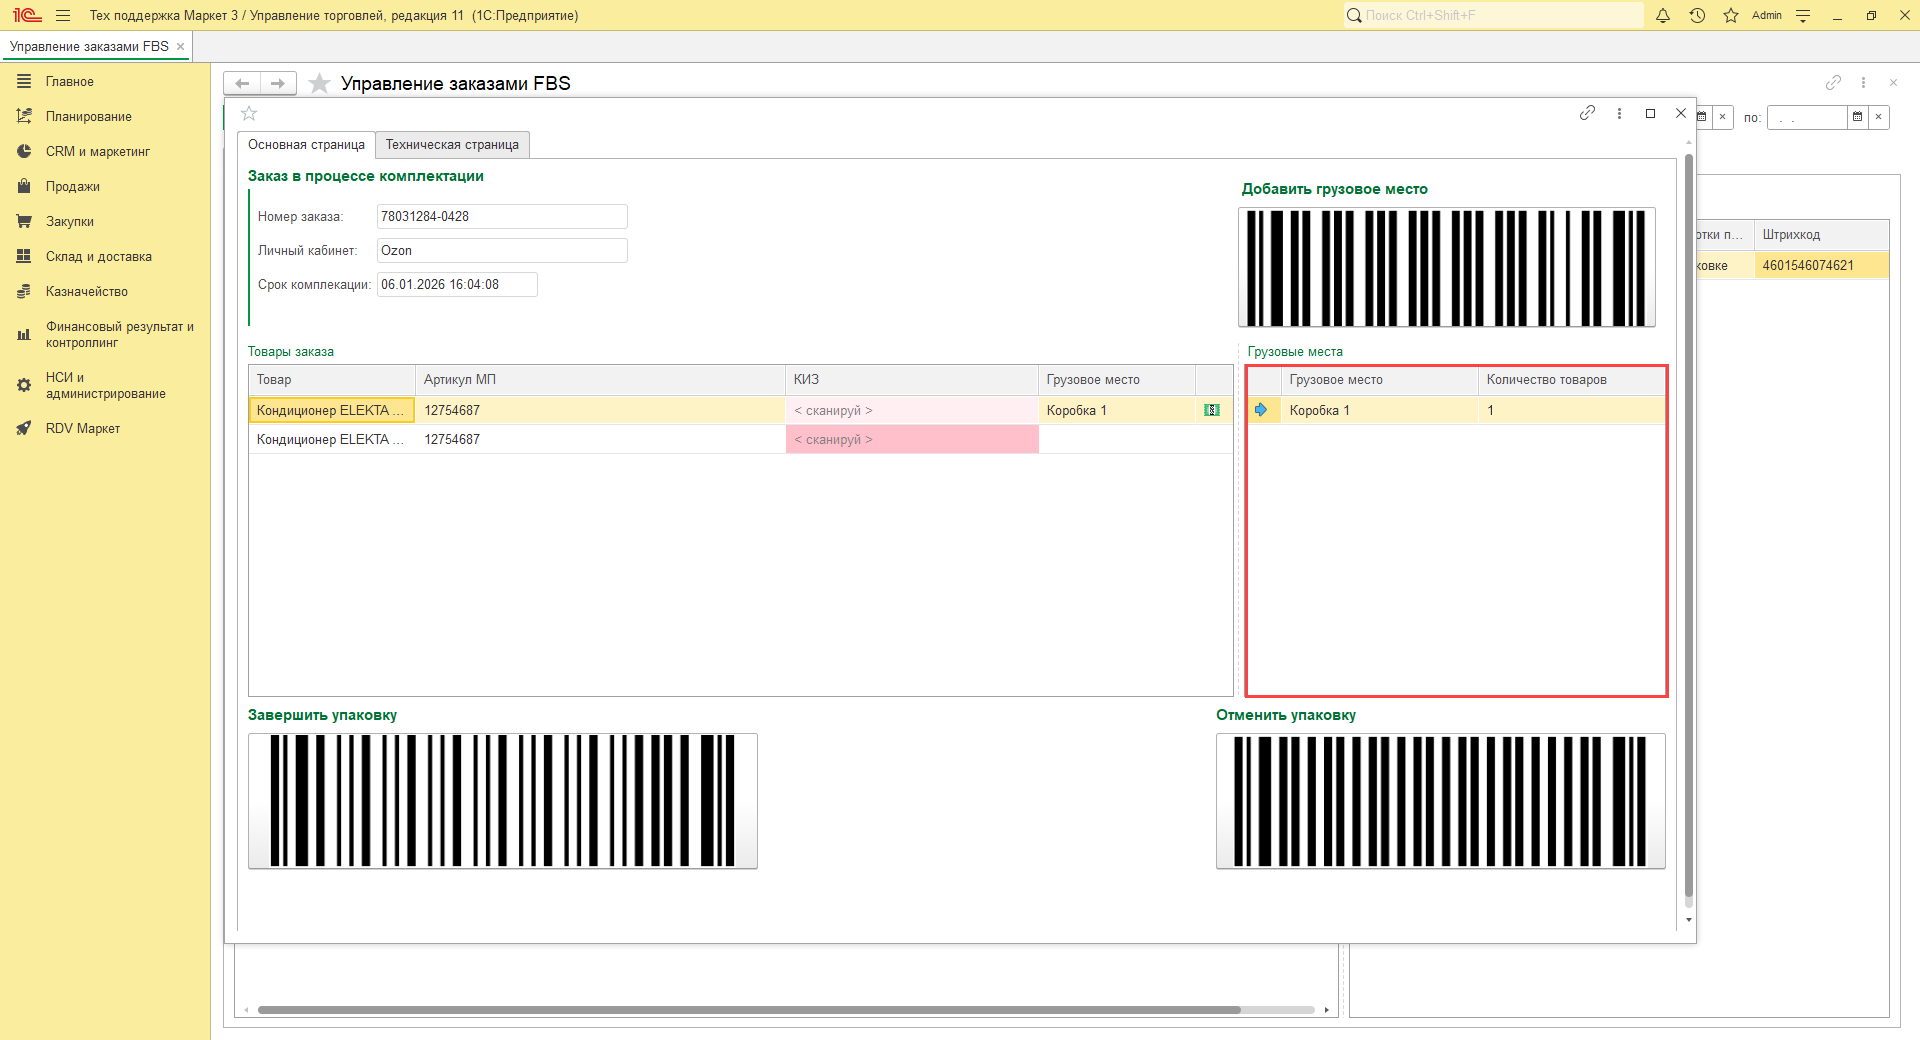
Task: Copy link icon in dialog header
Action: (1587, 113)
